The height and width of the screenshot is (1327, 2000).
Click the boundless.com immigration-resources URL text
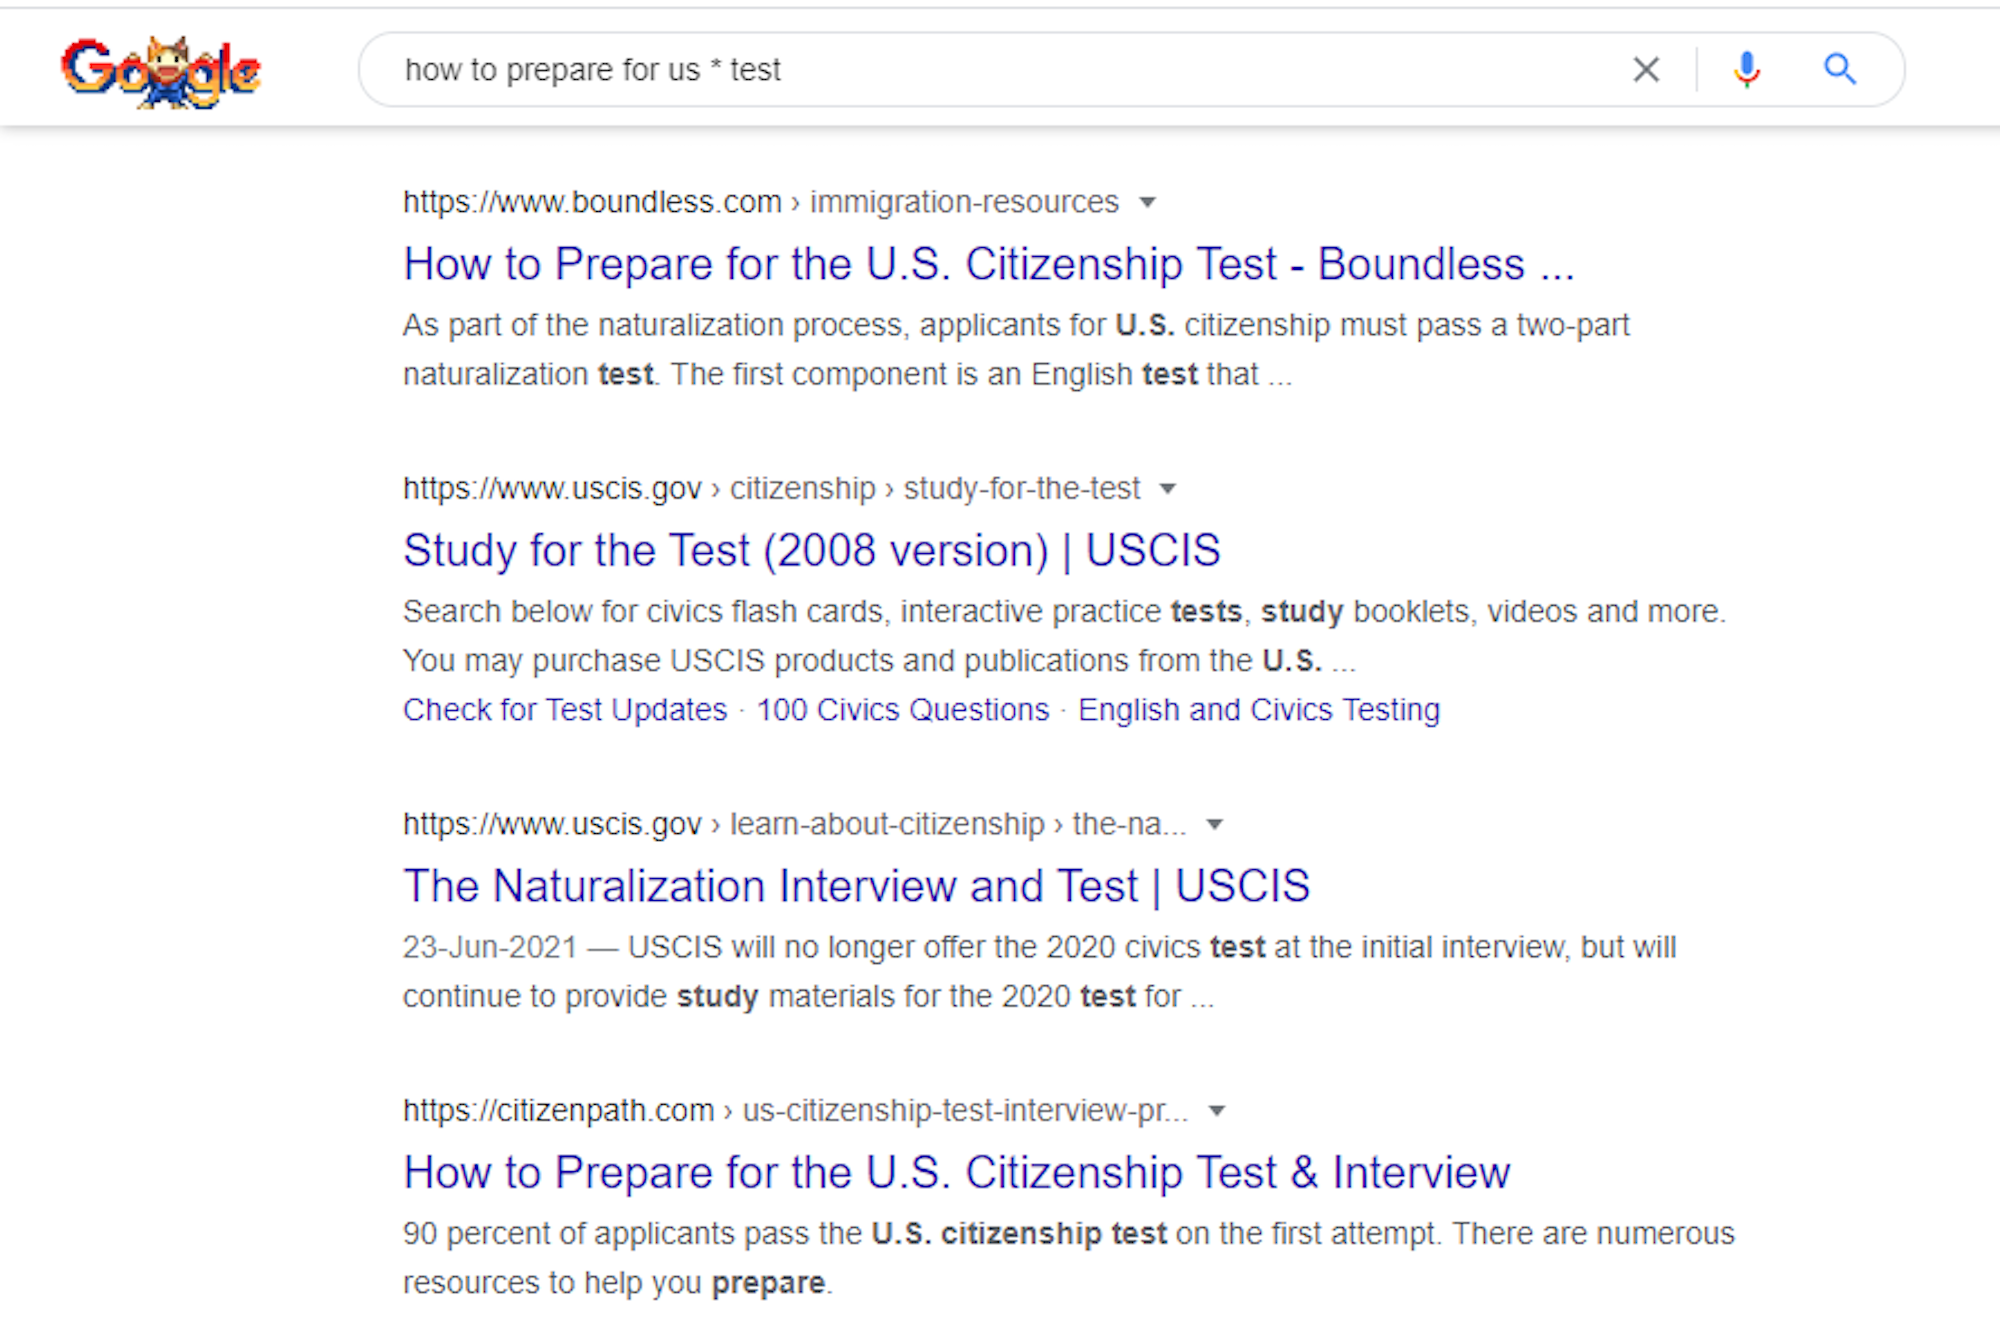[x=761, y=202]
